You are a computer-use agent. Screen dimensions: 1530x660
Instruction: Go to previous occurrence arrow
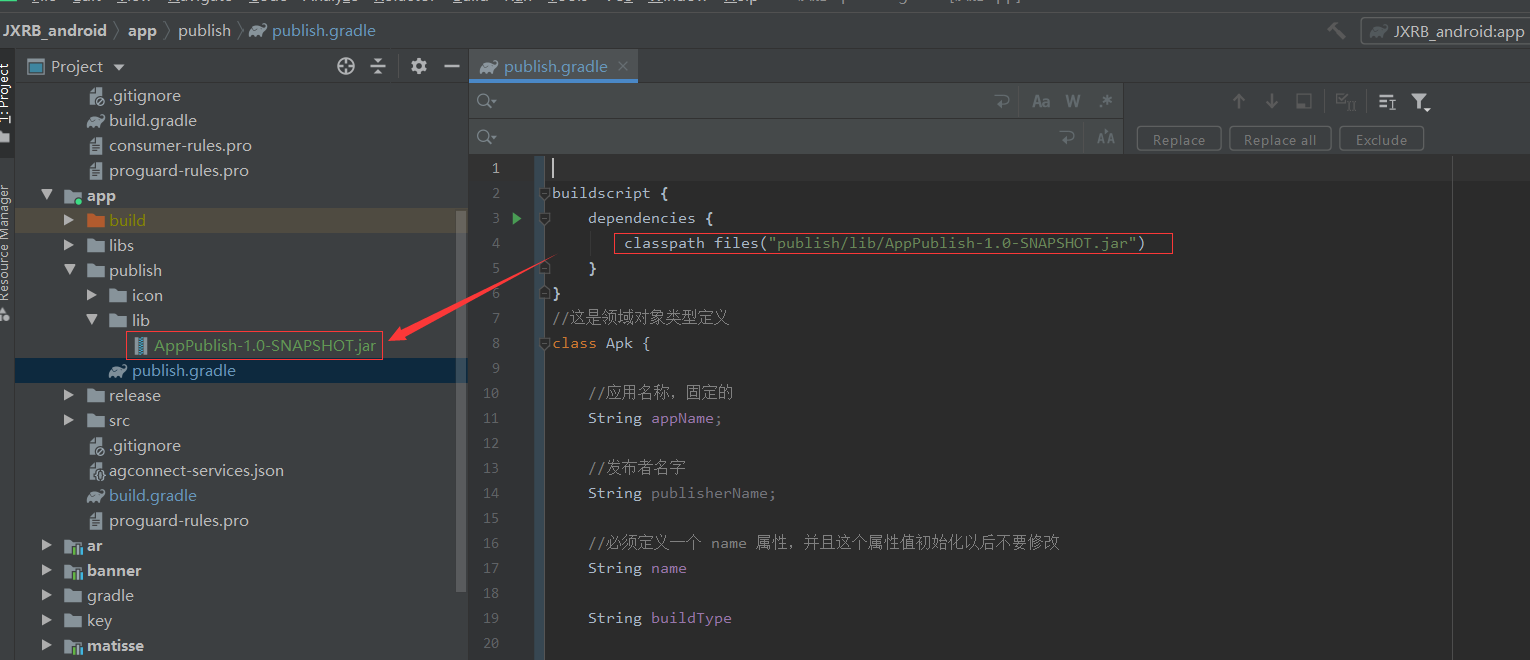[x=1239, y=101]
